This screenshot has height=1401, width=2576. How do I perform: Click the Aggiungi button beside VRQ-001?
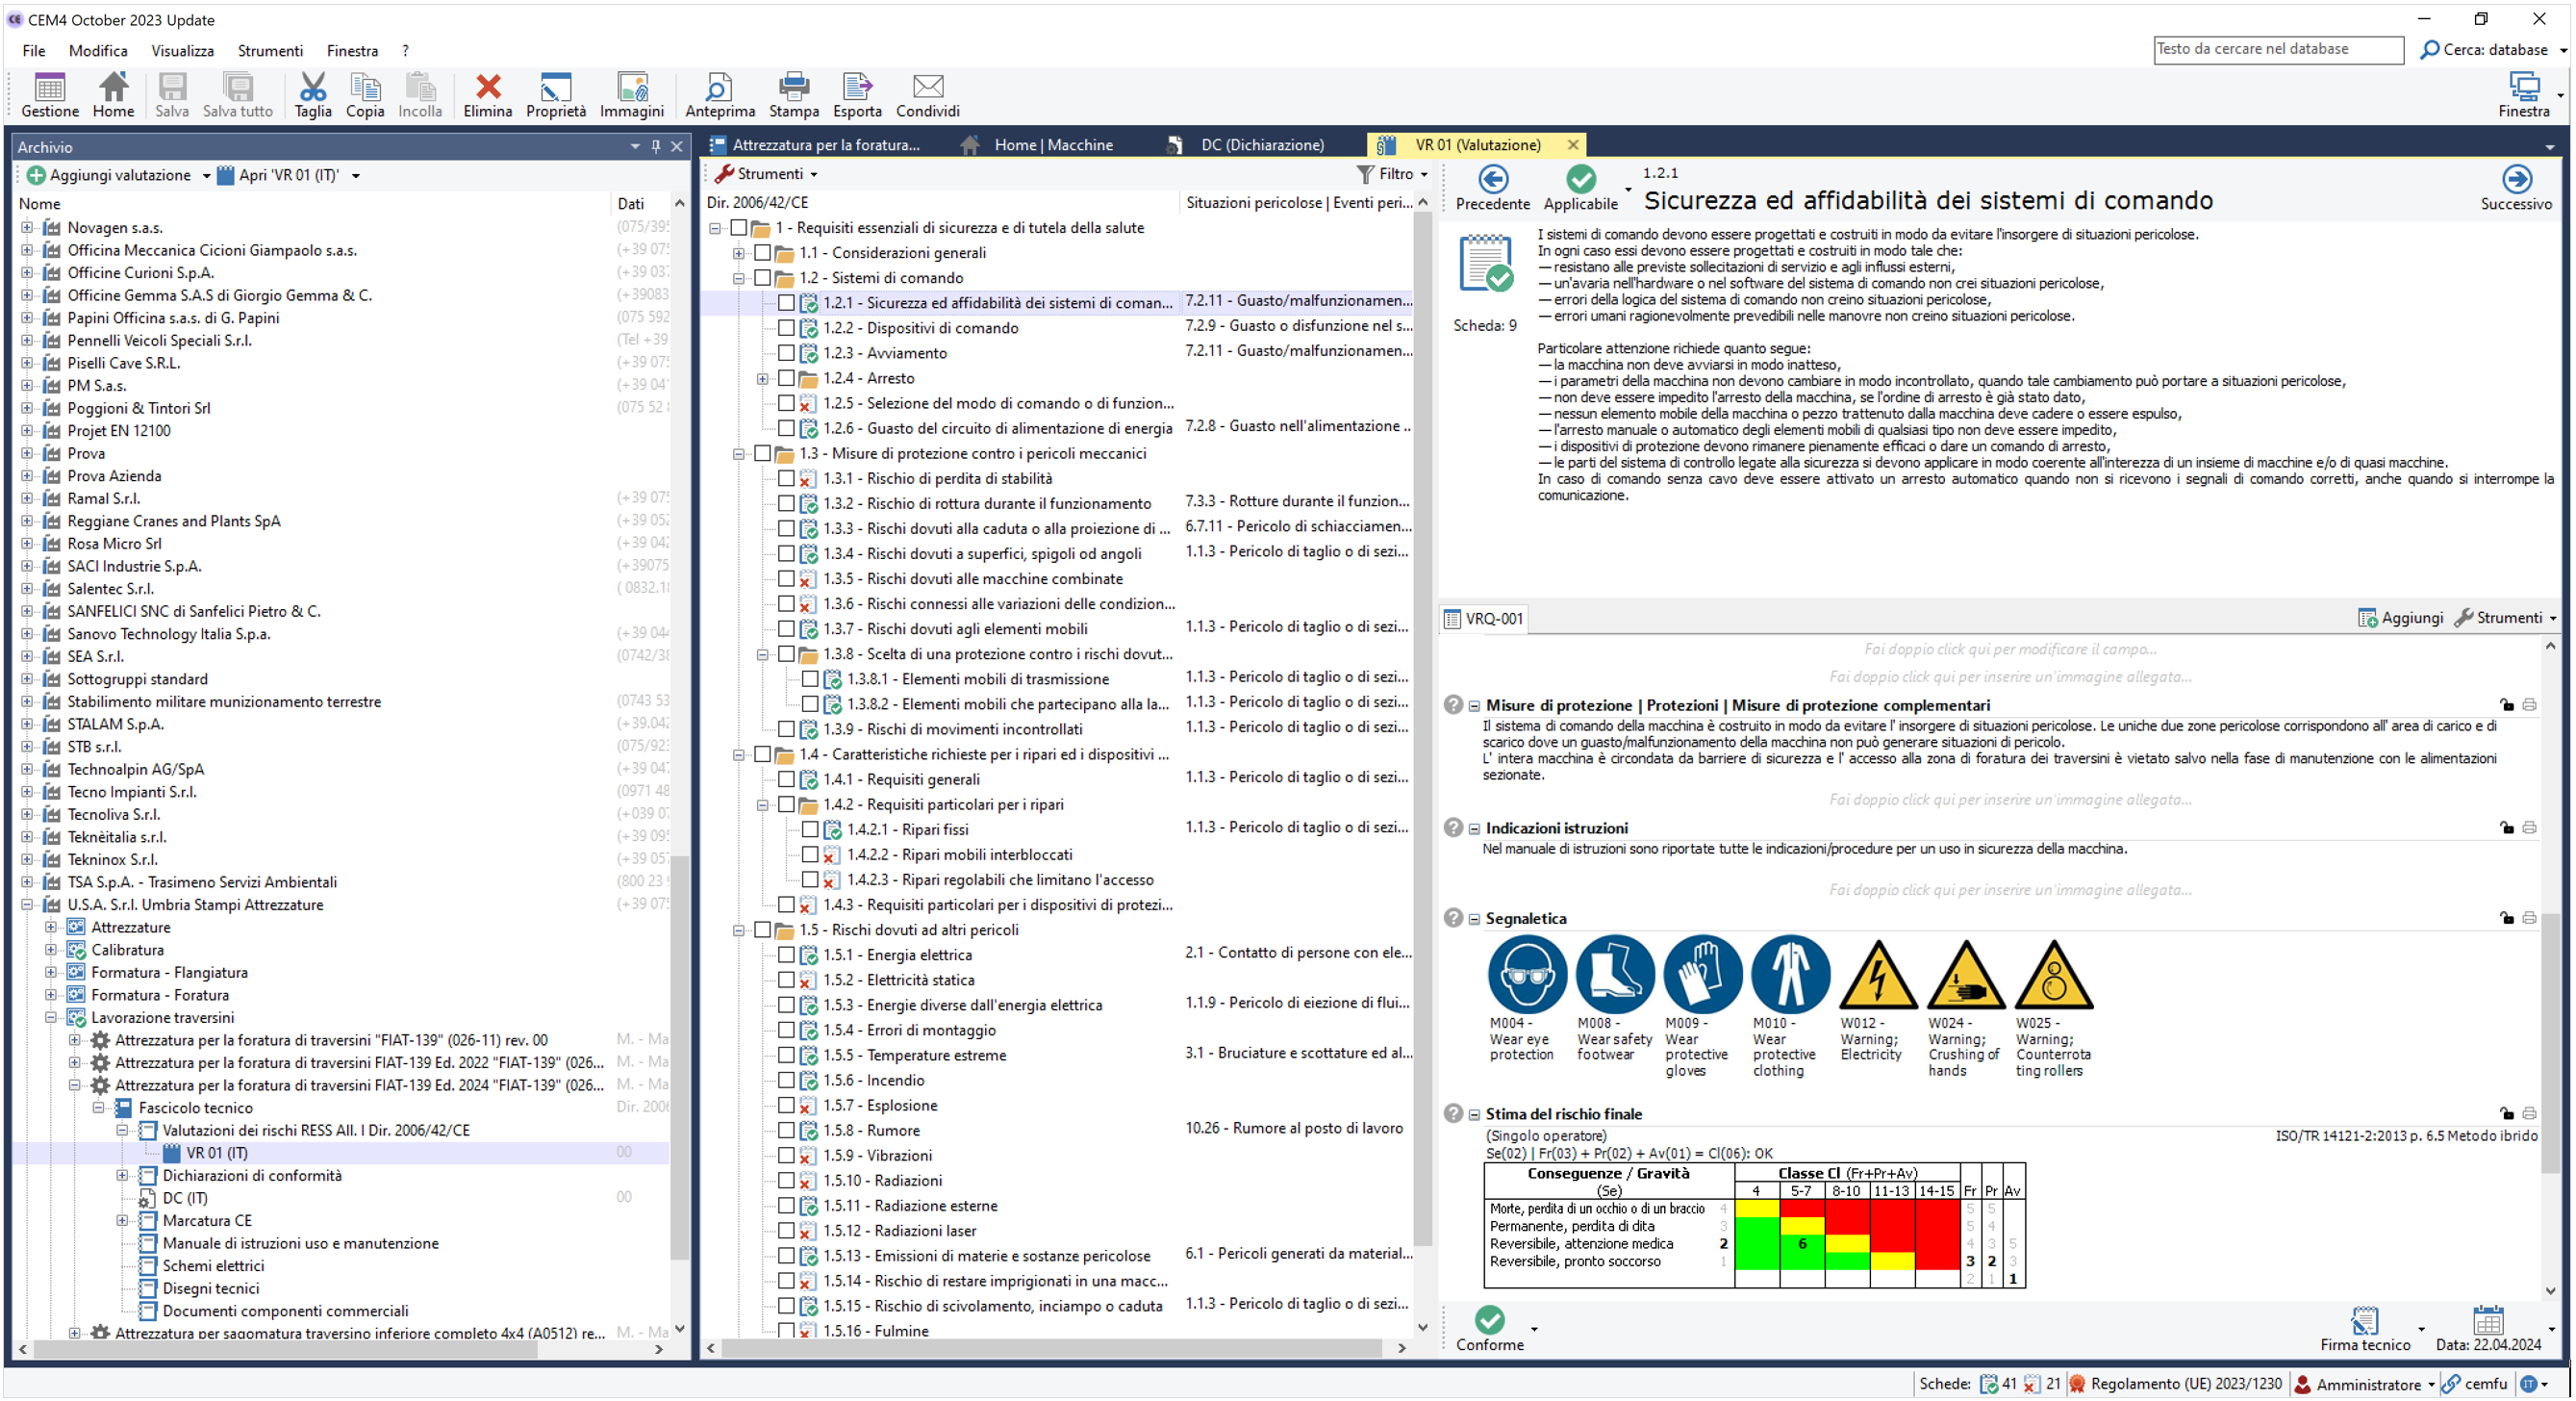2400,618
